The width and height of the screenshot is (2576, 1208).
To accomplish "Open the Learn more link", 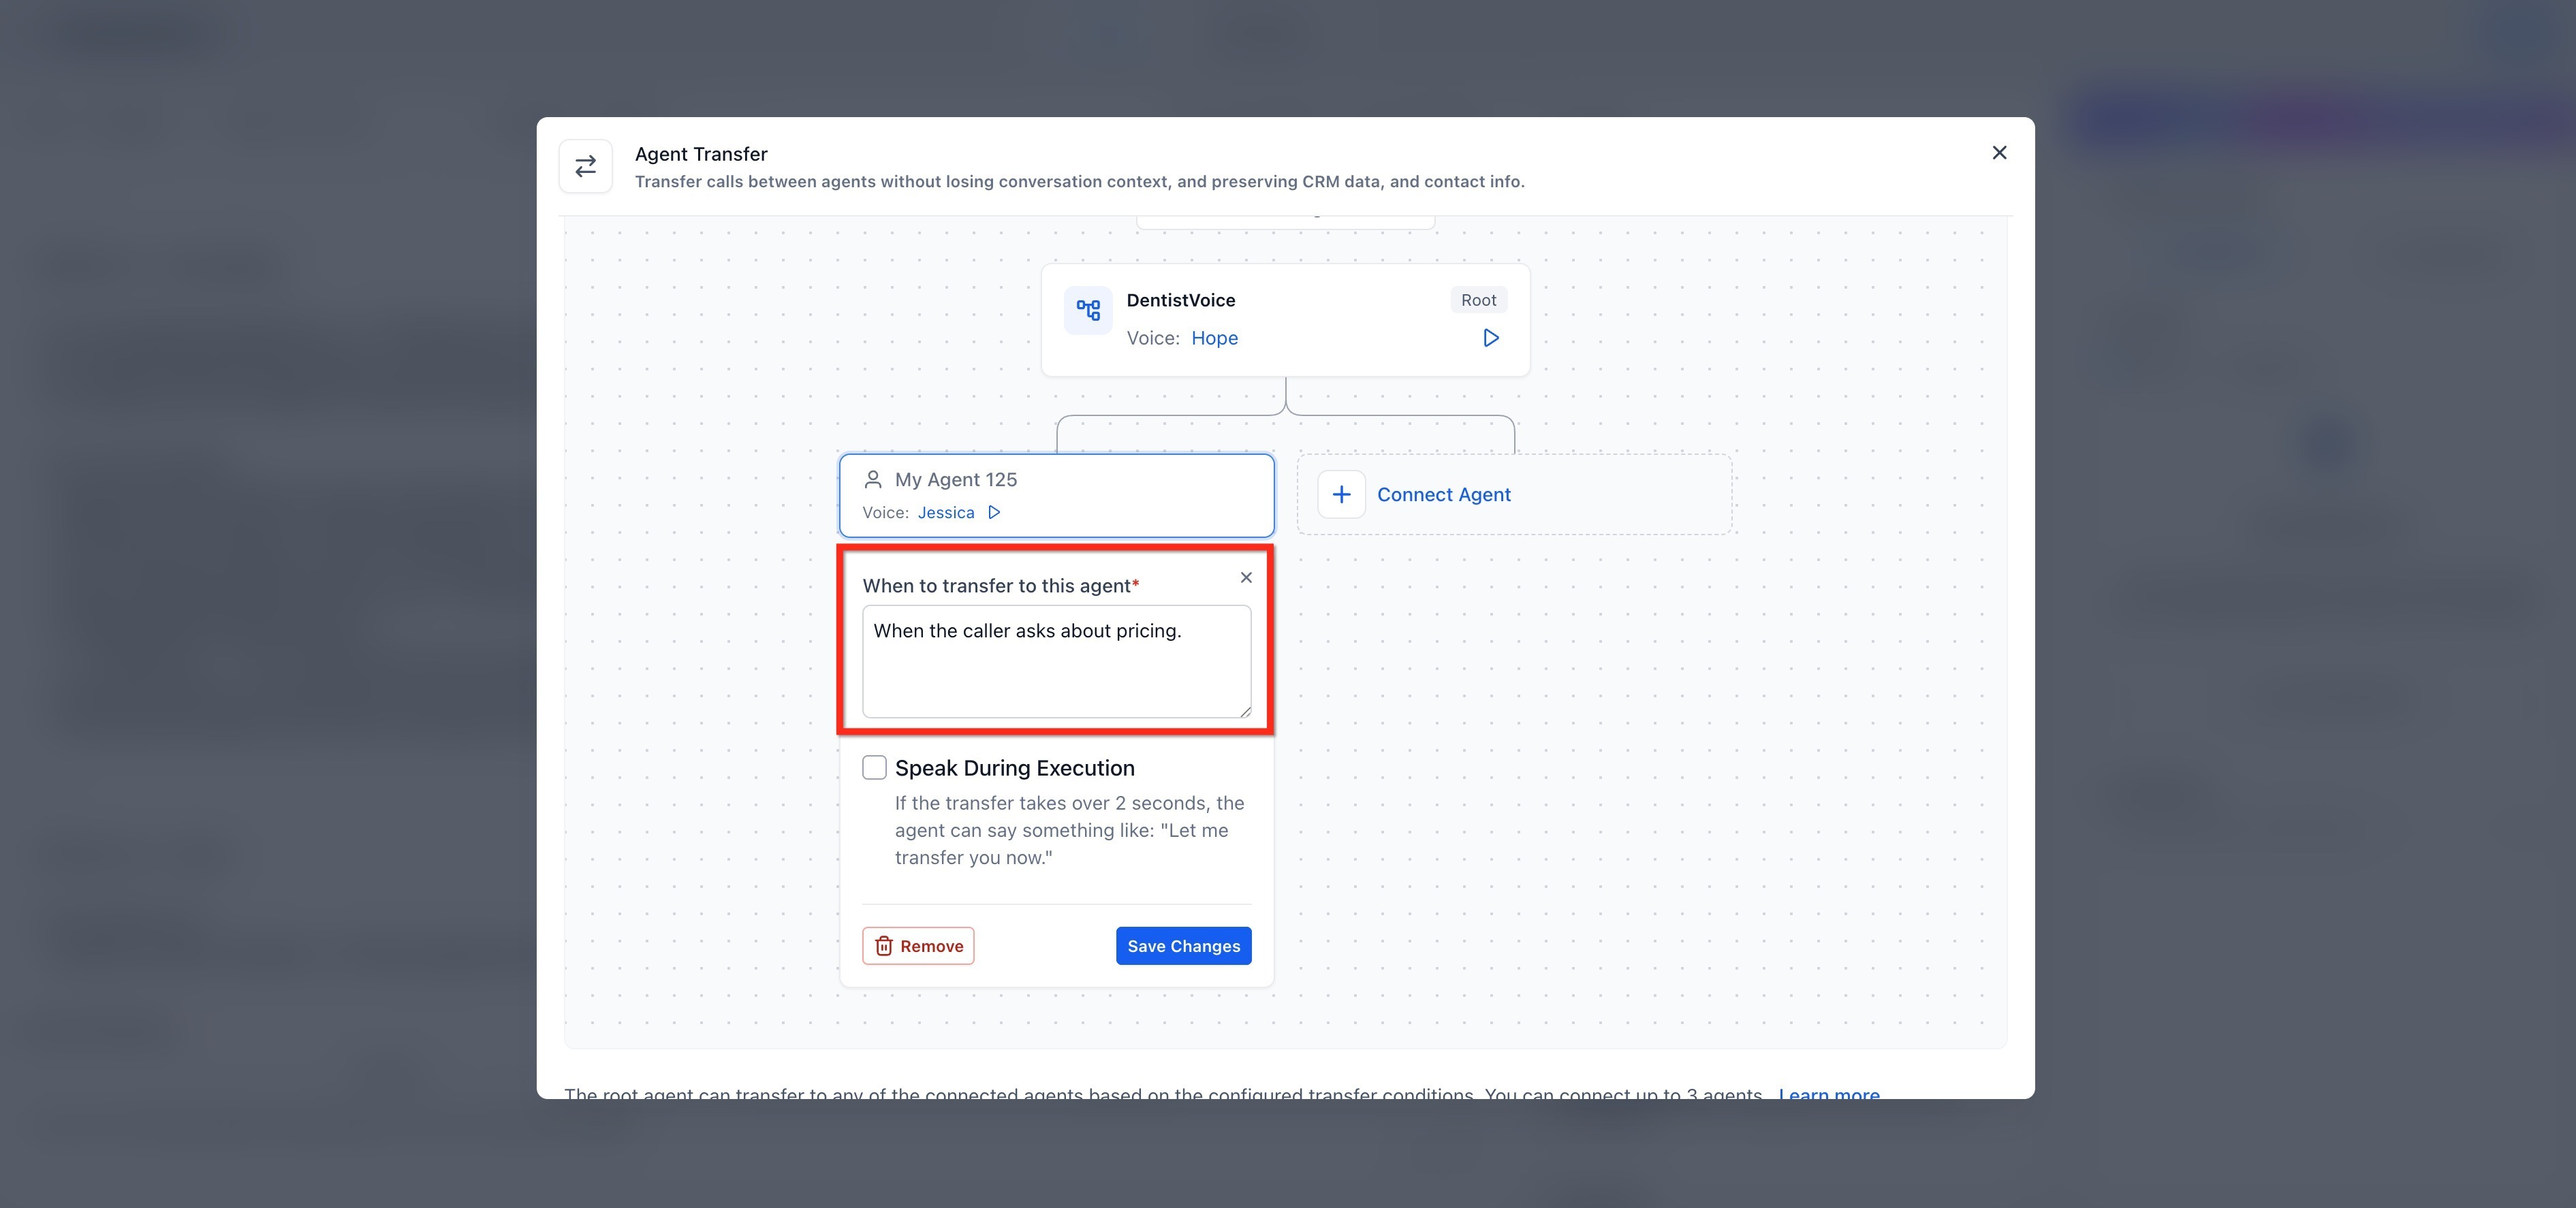I will pyautogui.click(x=1828, y=1094).
